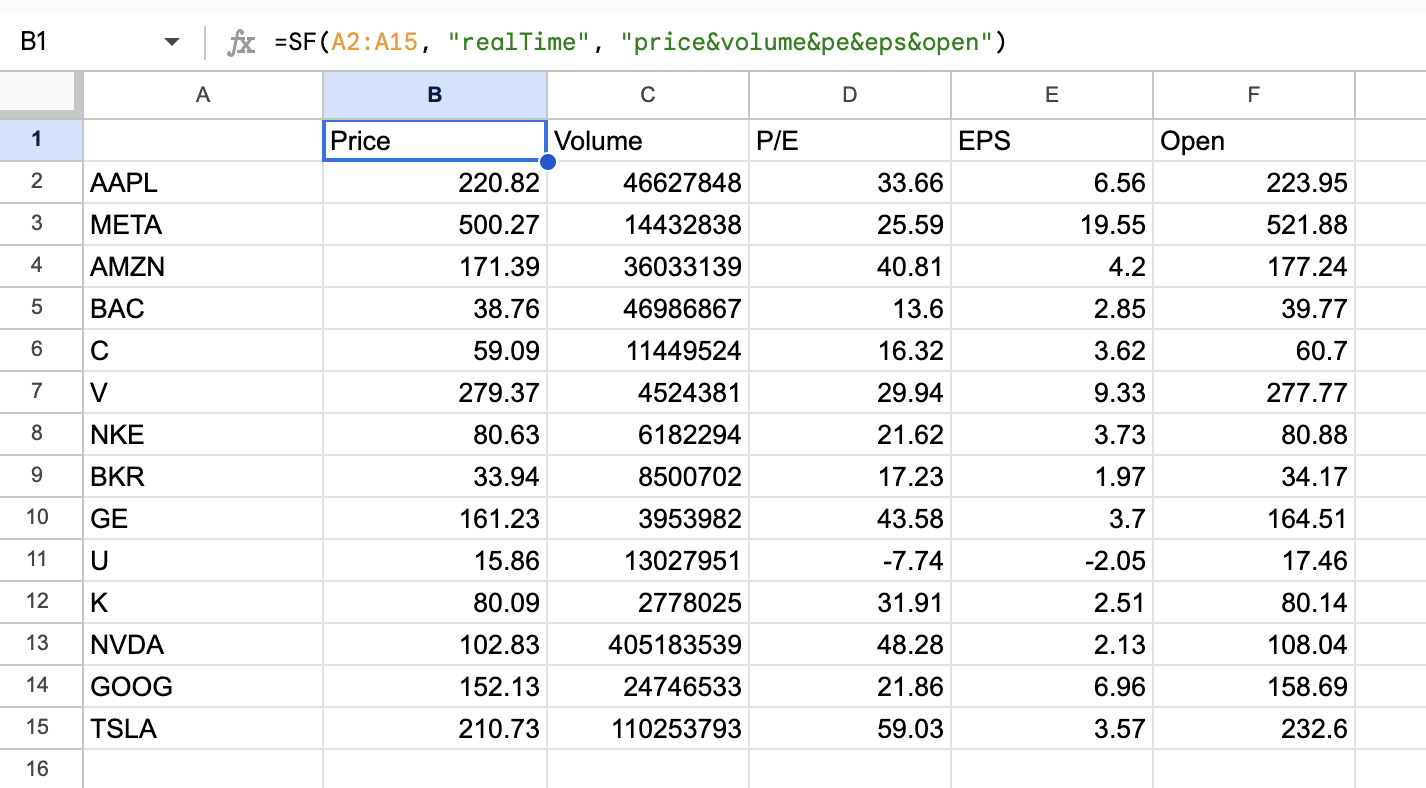1426x788 pixels.
Task: Select the Price header cell
Action: coord(433,140)
